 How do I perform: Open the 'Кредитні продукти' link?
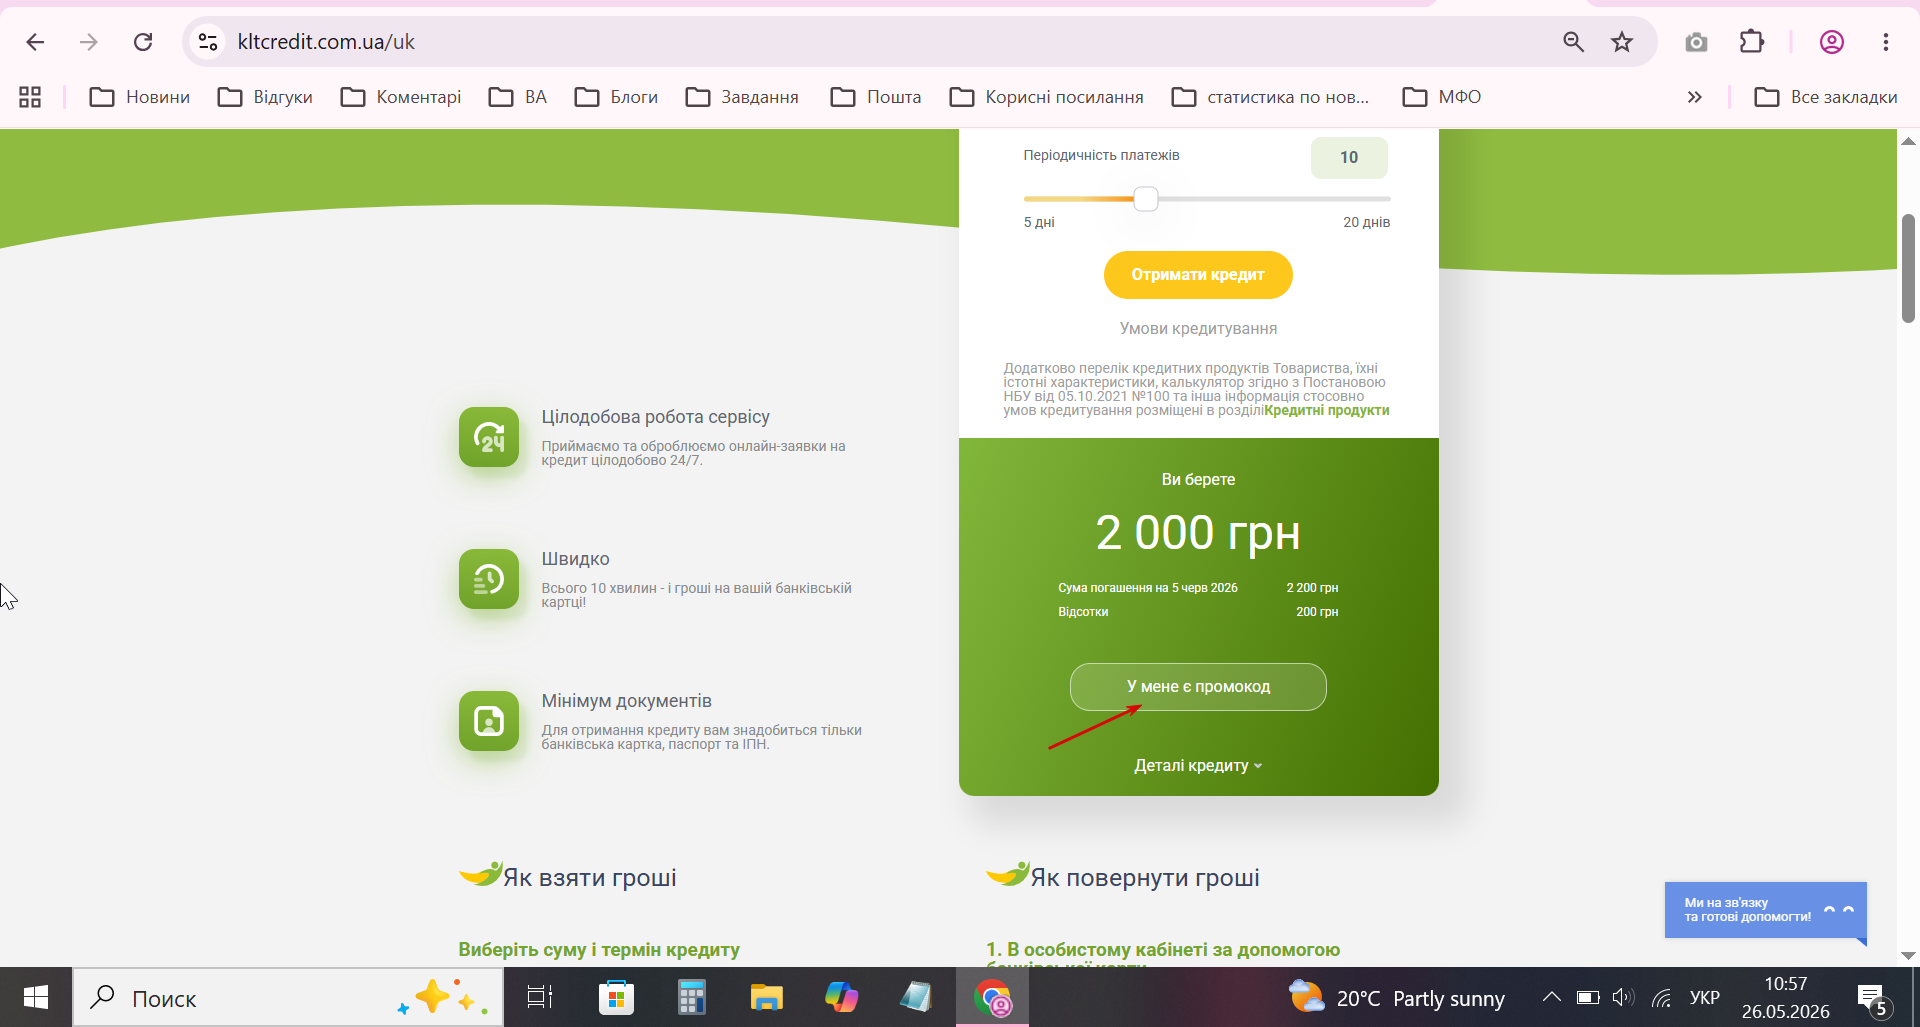[x=1326, y=411]
